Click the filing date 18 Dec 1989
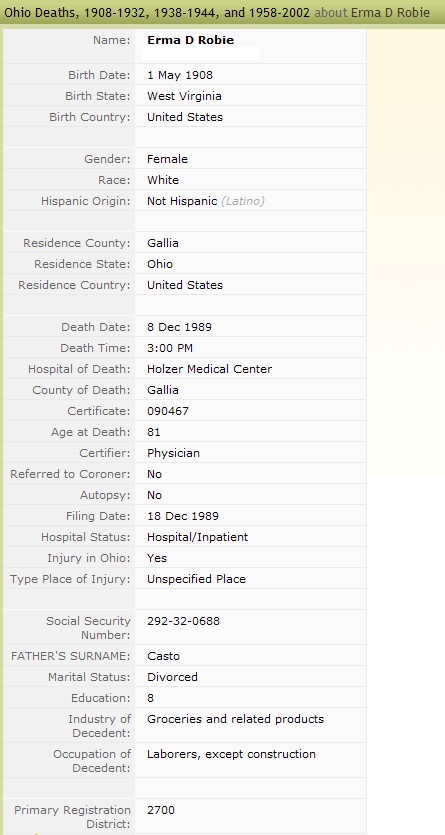This screenshot has width=445, height=835. coord(183,516)
